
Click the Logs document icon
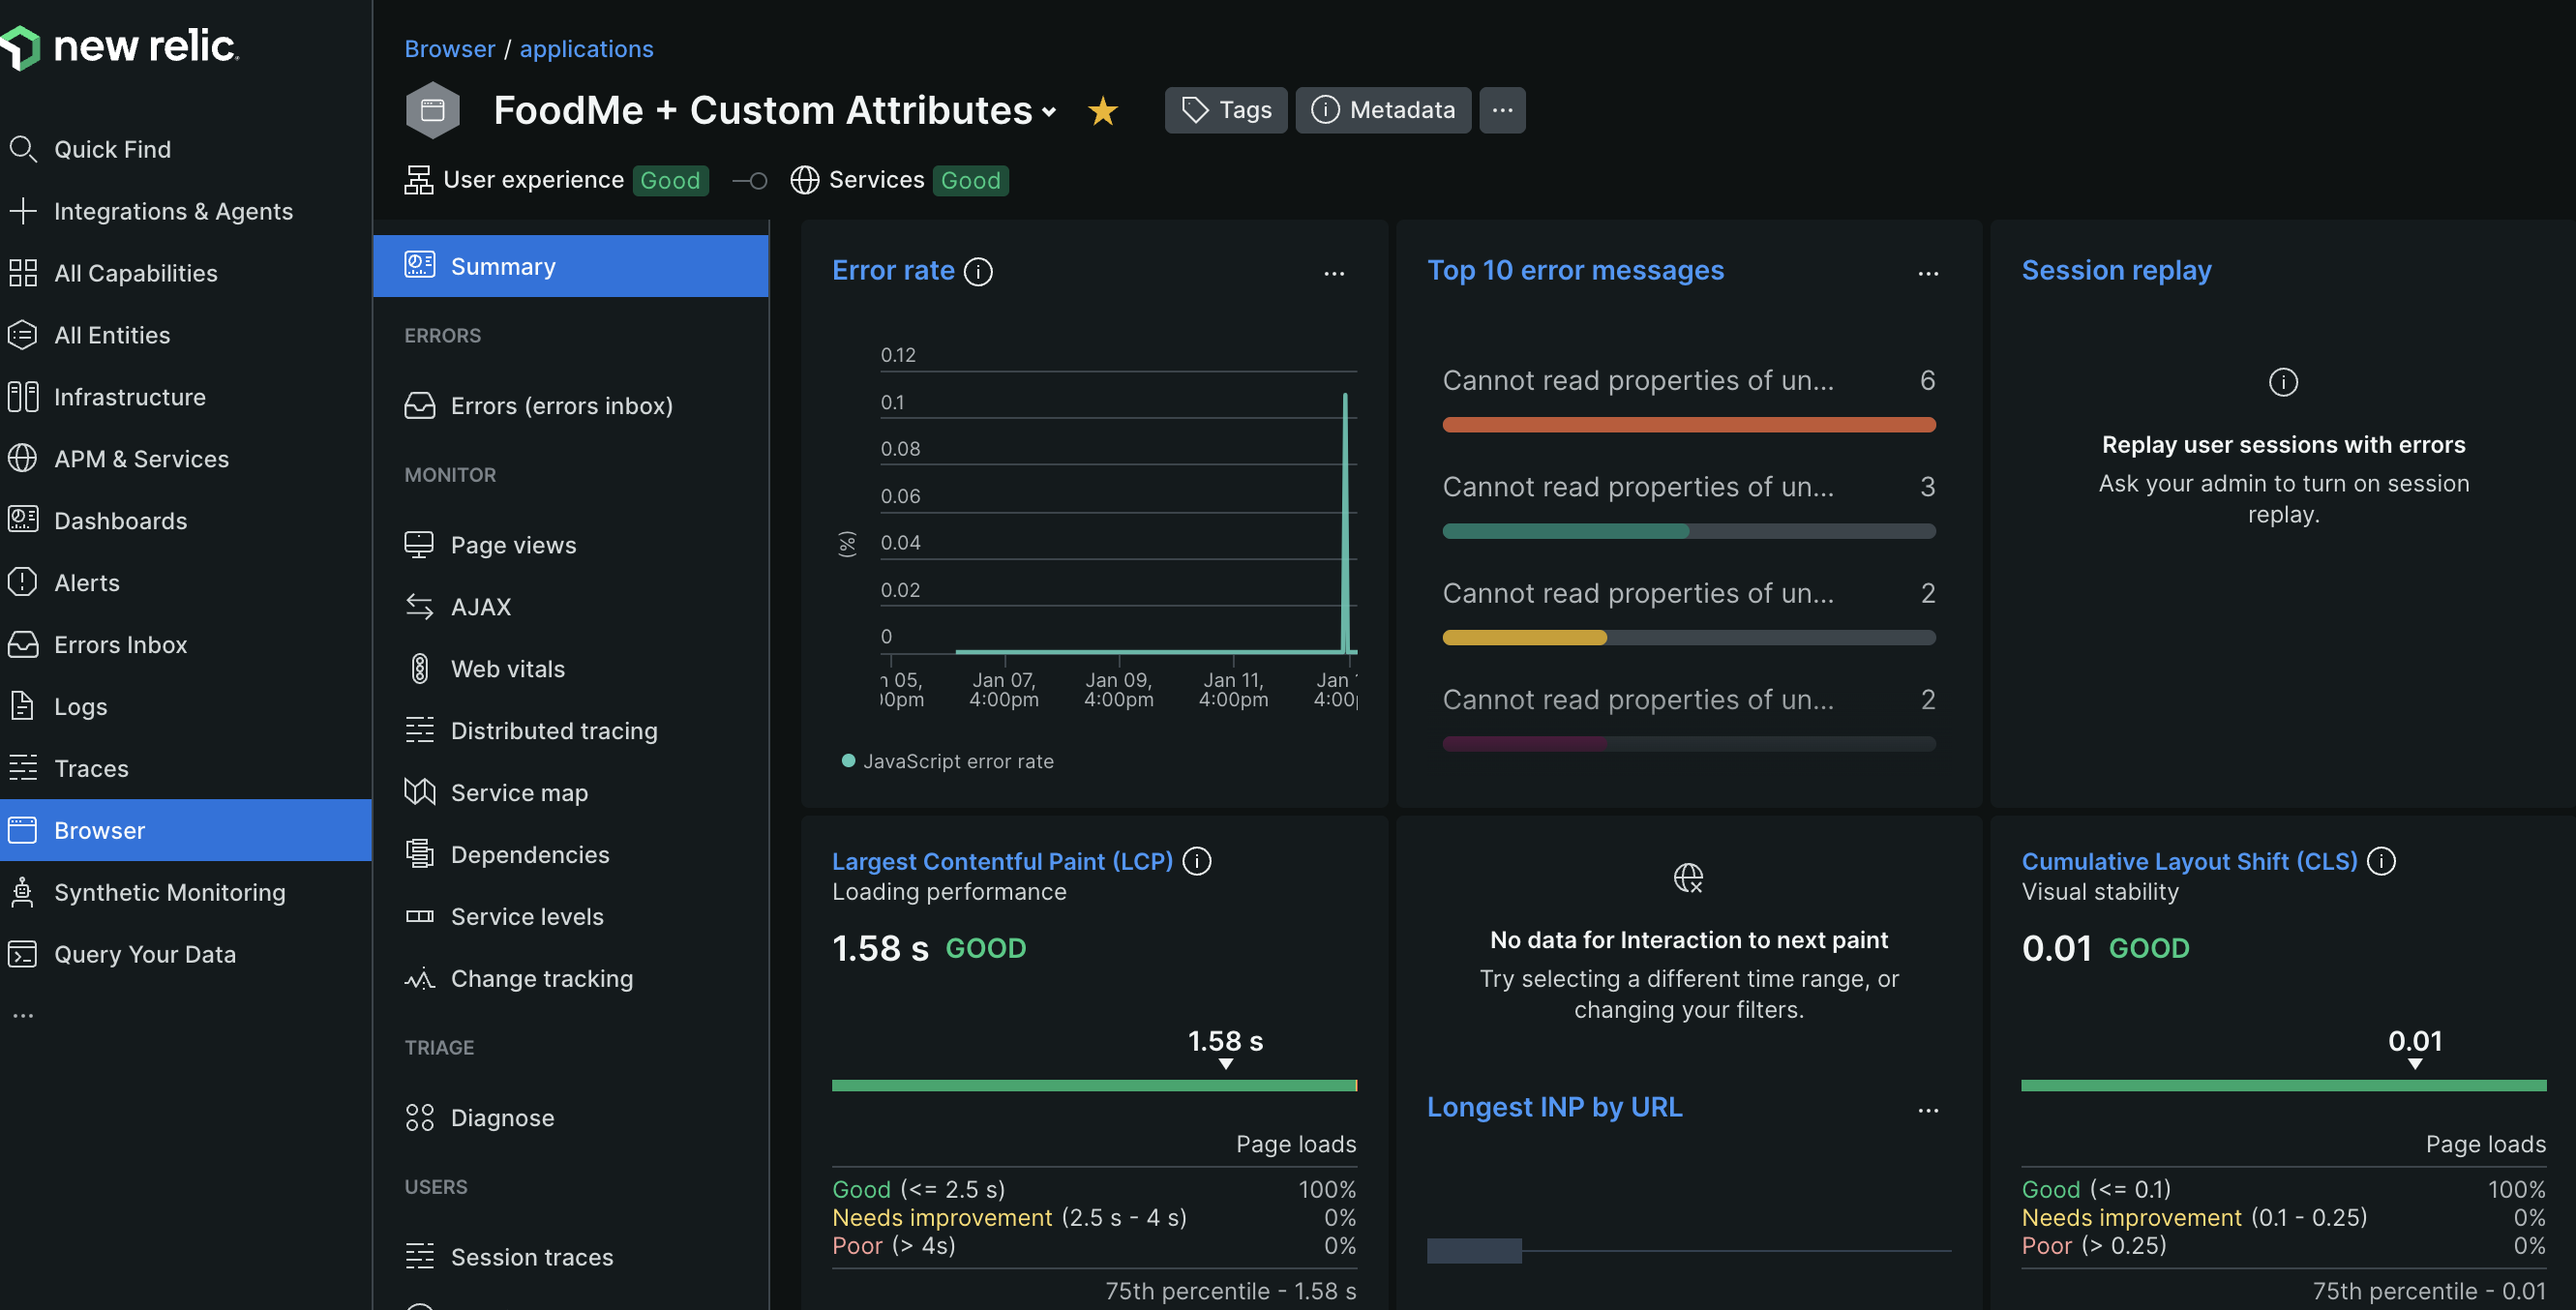pyautogui.click(x=23, y=706)
